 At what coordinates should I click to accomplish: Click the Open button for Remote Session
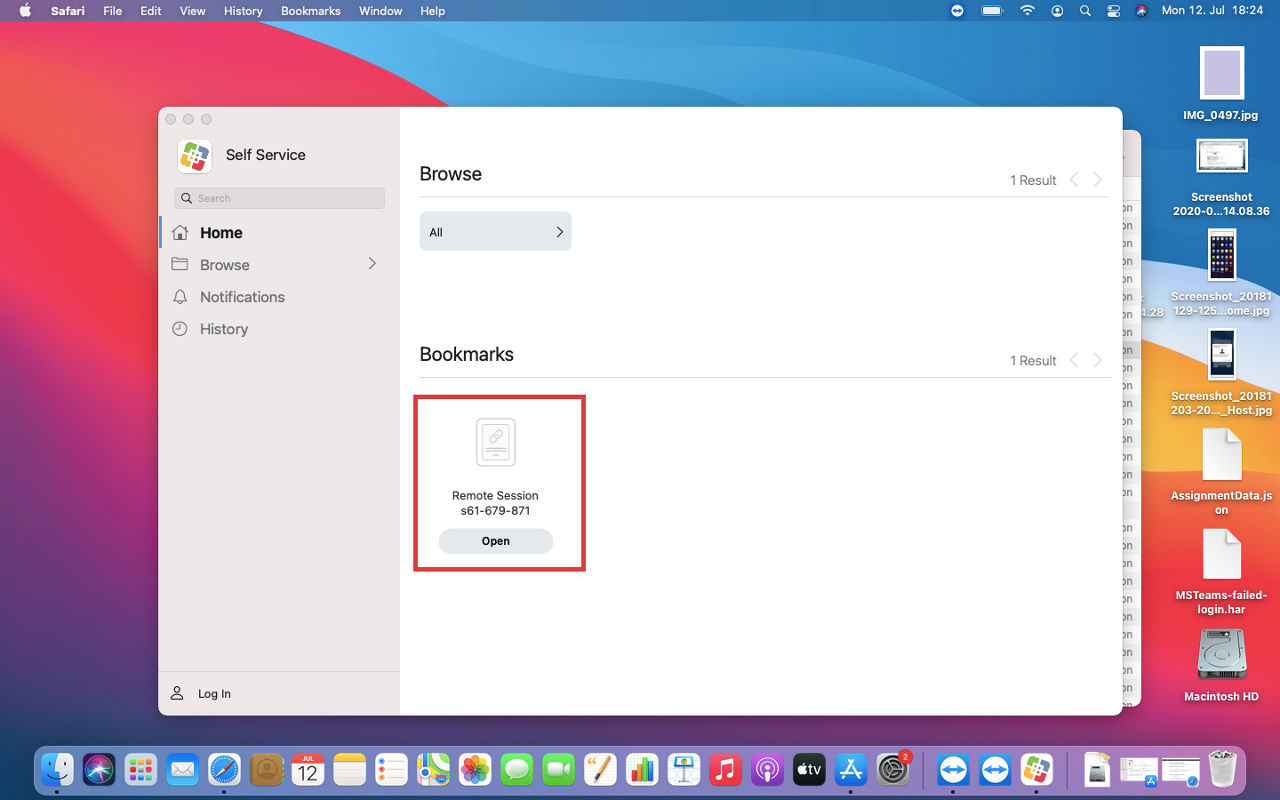pos(496,541)
